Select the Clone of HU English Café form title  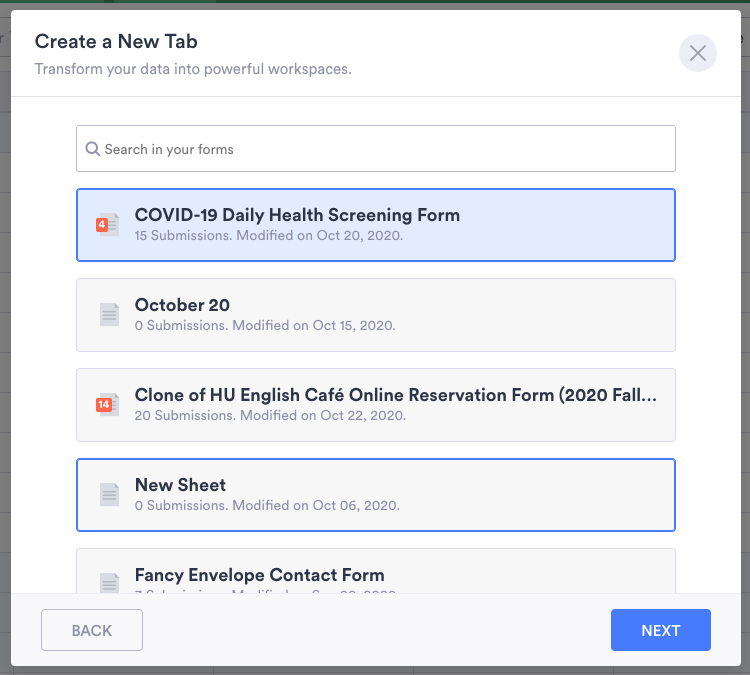(x=396, y=395)
